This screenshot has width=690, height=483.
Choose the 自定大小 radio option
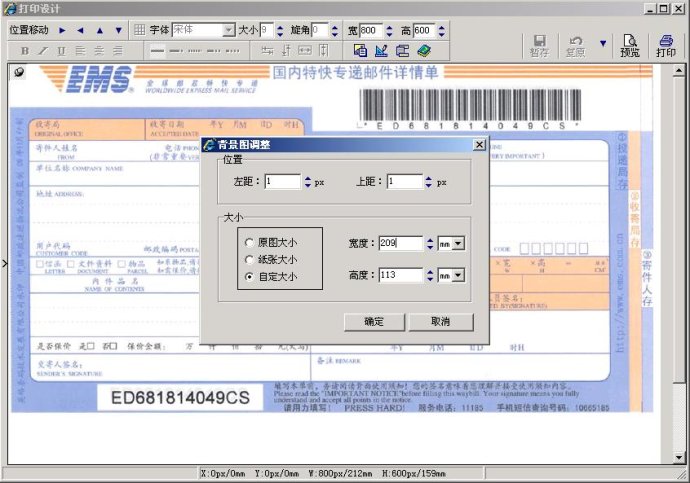click(x=249, y=274)
